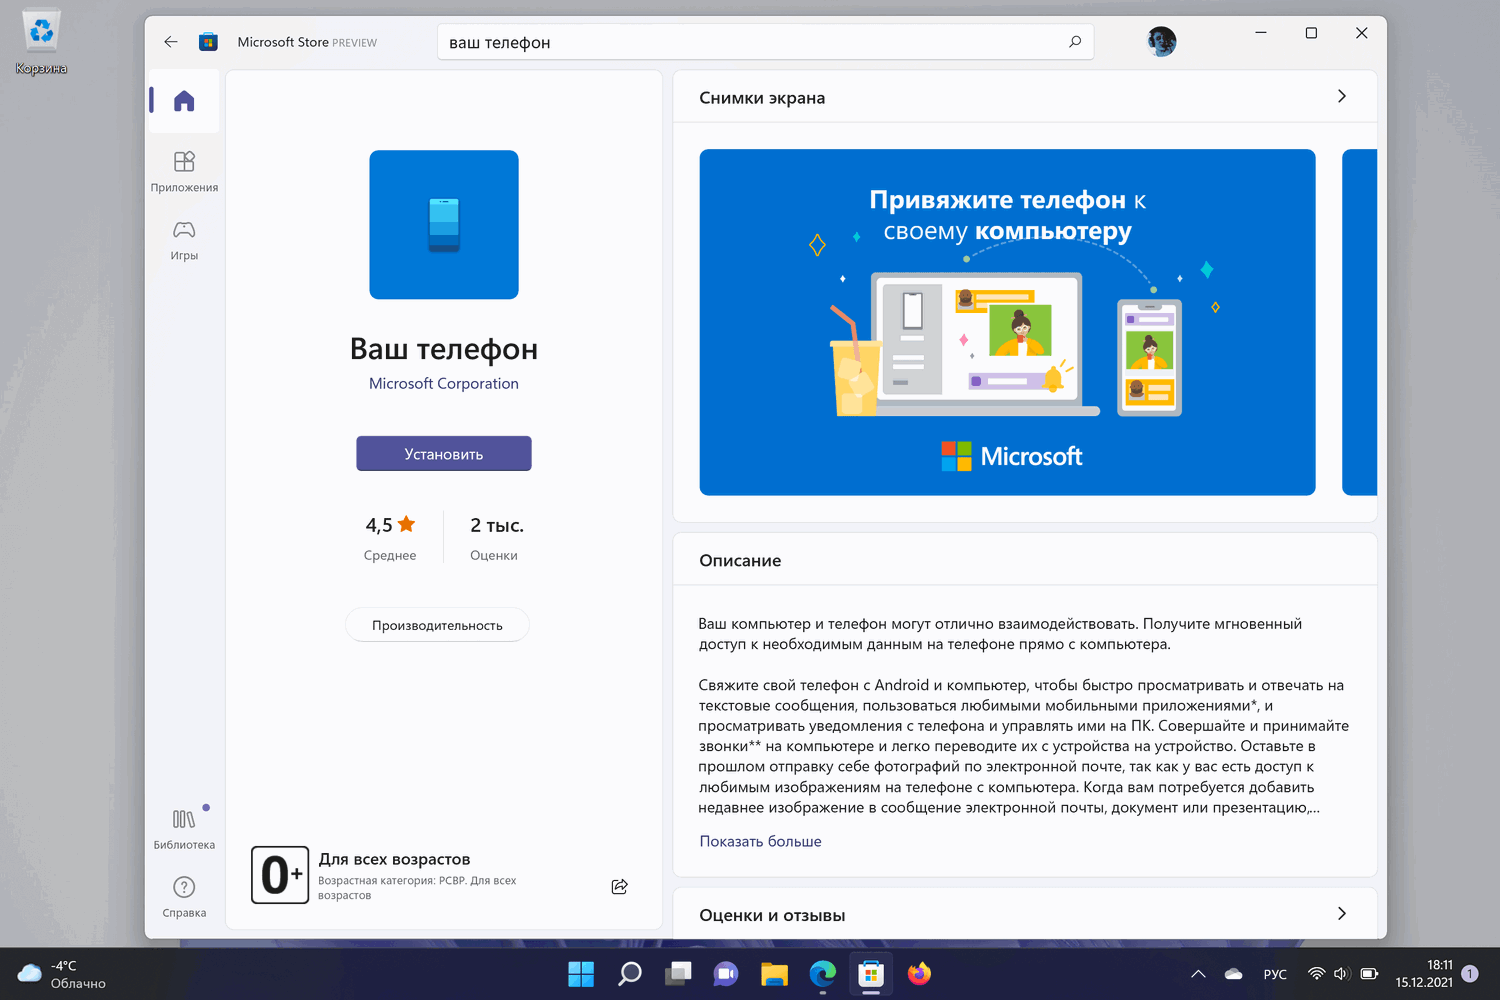Launch Microsoft Edge from the taskbar
Screen dimensions: 1500x1000
point(822,974)
